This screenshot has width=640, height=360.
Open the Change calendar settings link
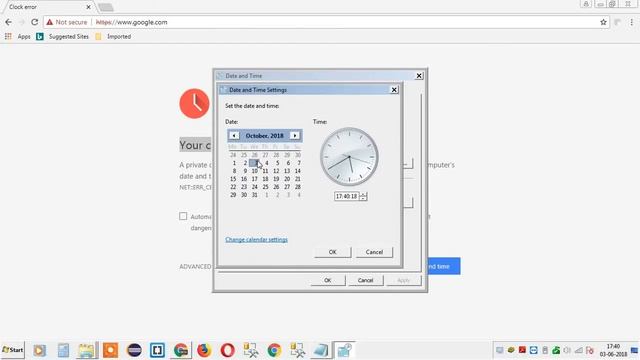[x=256, y=240]
